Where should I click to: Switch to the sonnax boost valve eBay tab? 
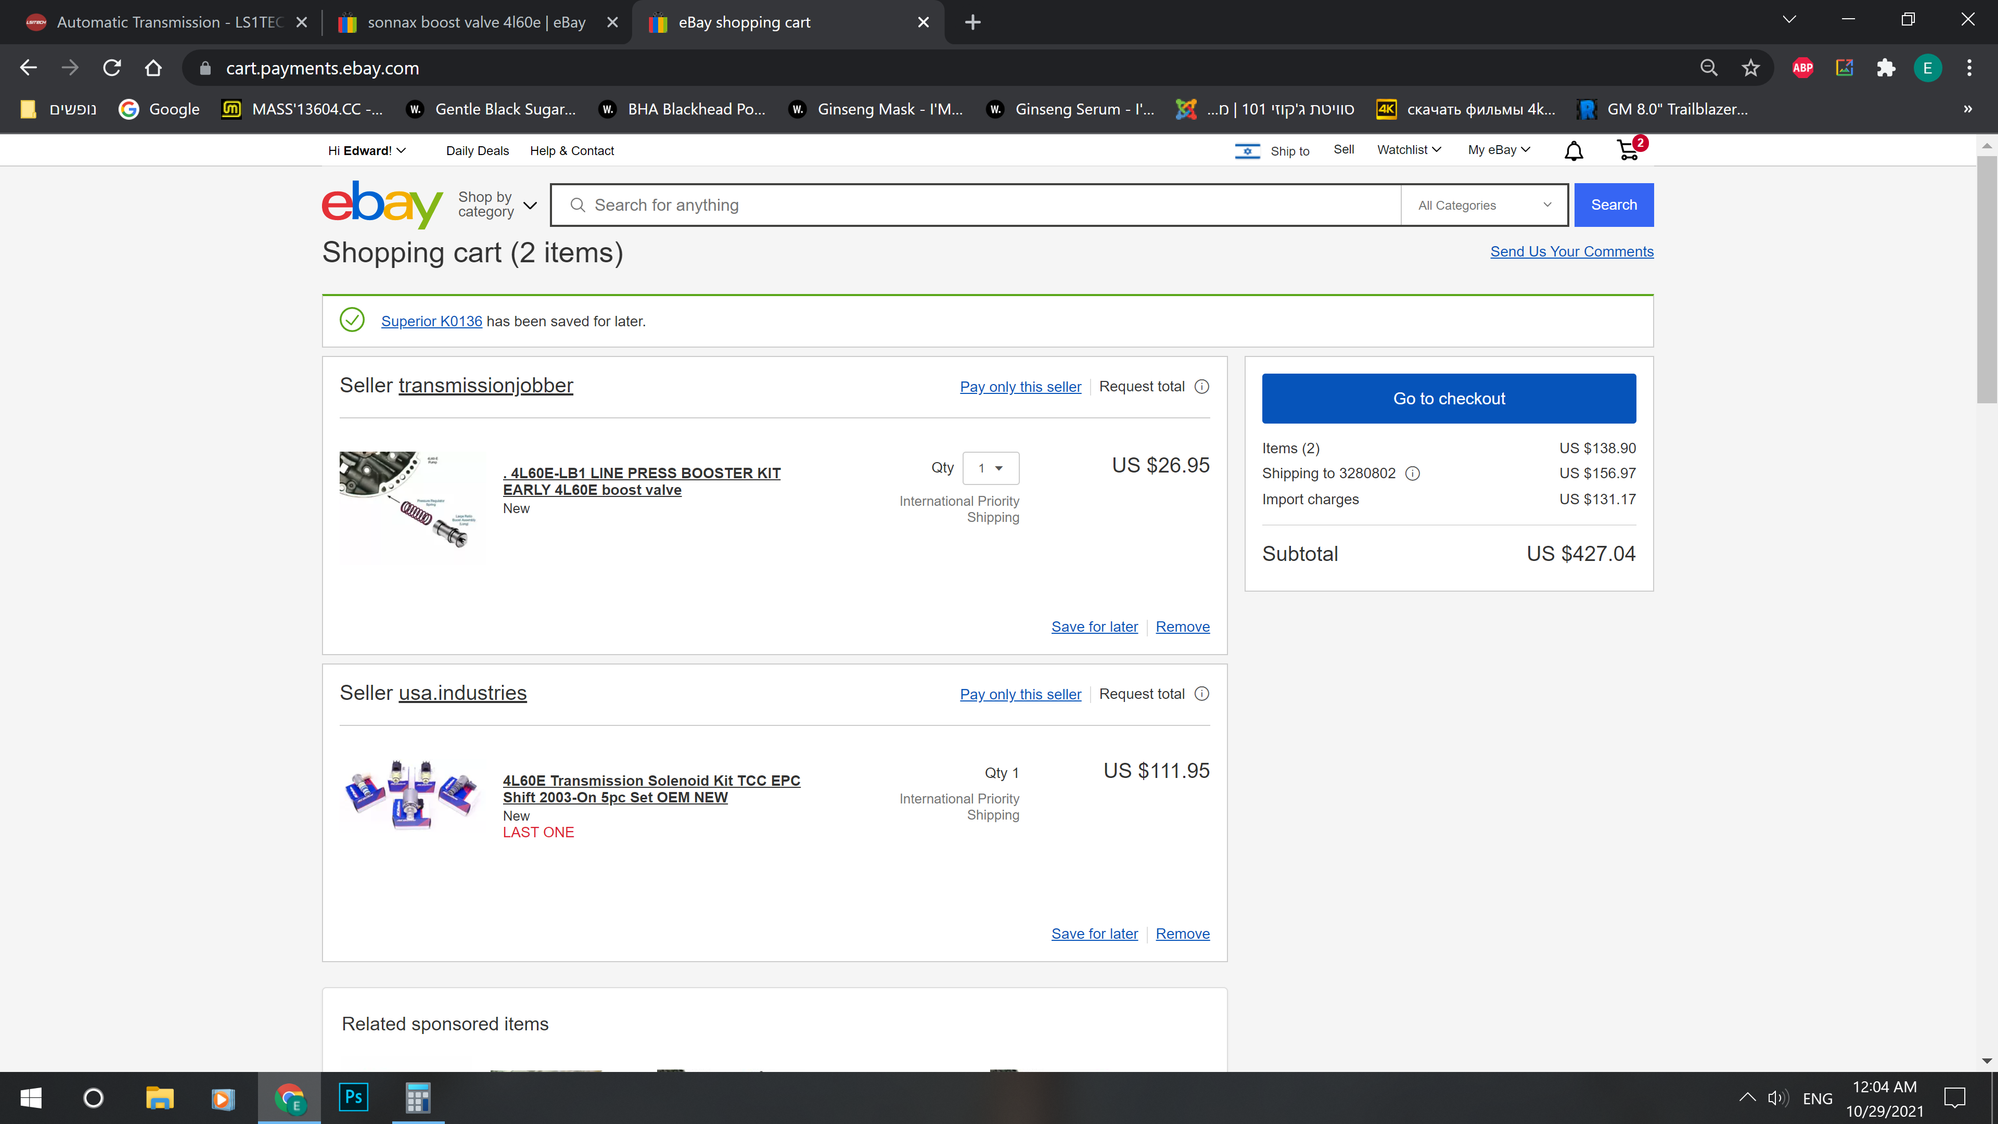[x=475, y=22]
